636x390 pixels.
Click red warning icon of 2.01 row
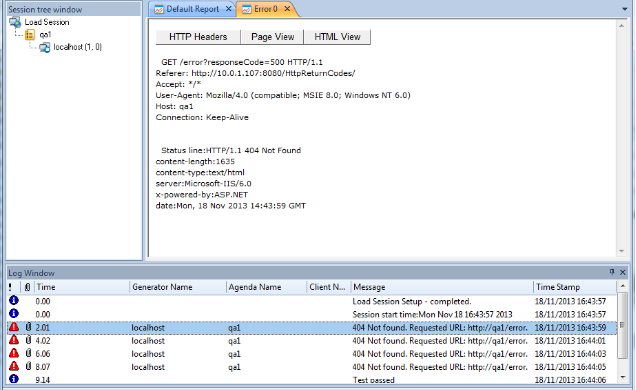point(14,327)
